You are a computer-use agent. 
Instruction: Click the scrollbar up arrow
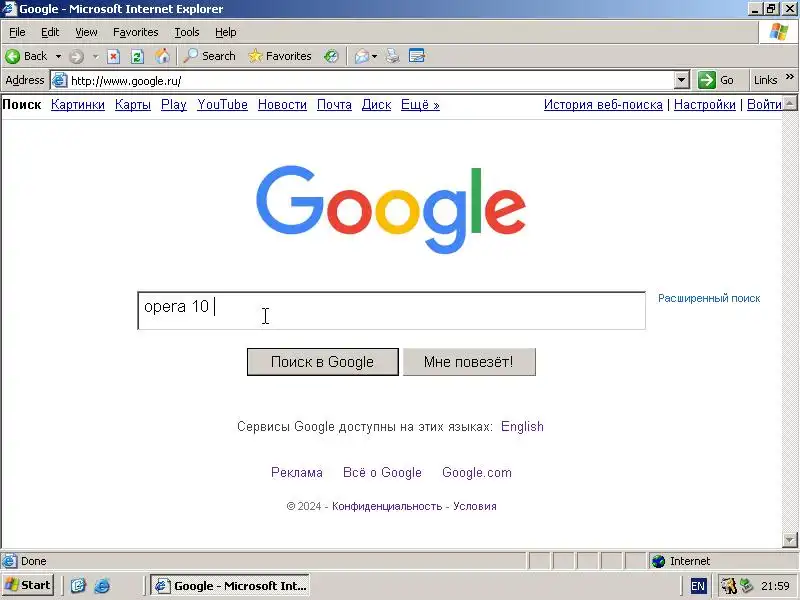(x=789, y=103)
